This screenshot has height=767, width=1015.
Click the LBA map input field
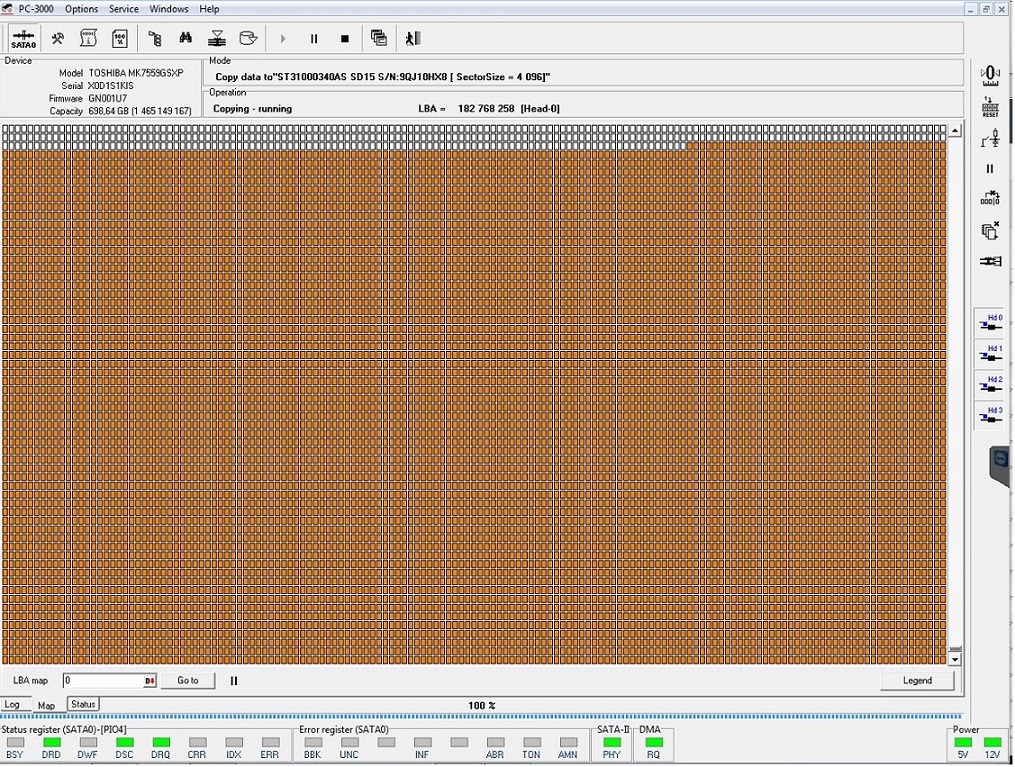(103, 681)
